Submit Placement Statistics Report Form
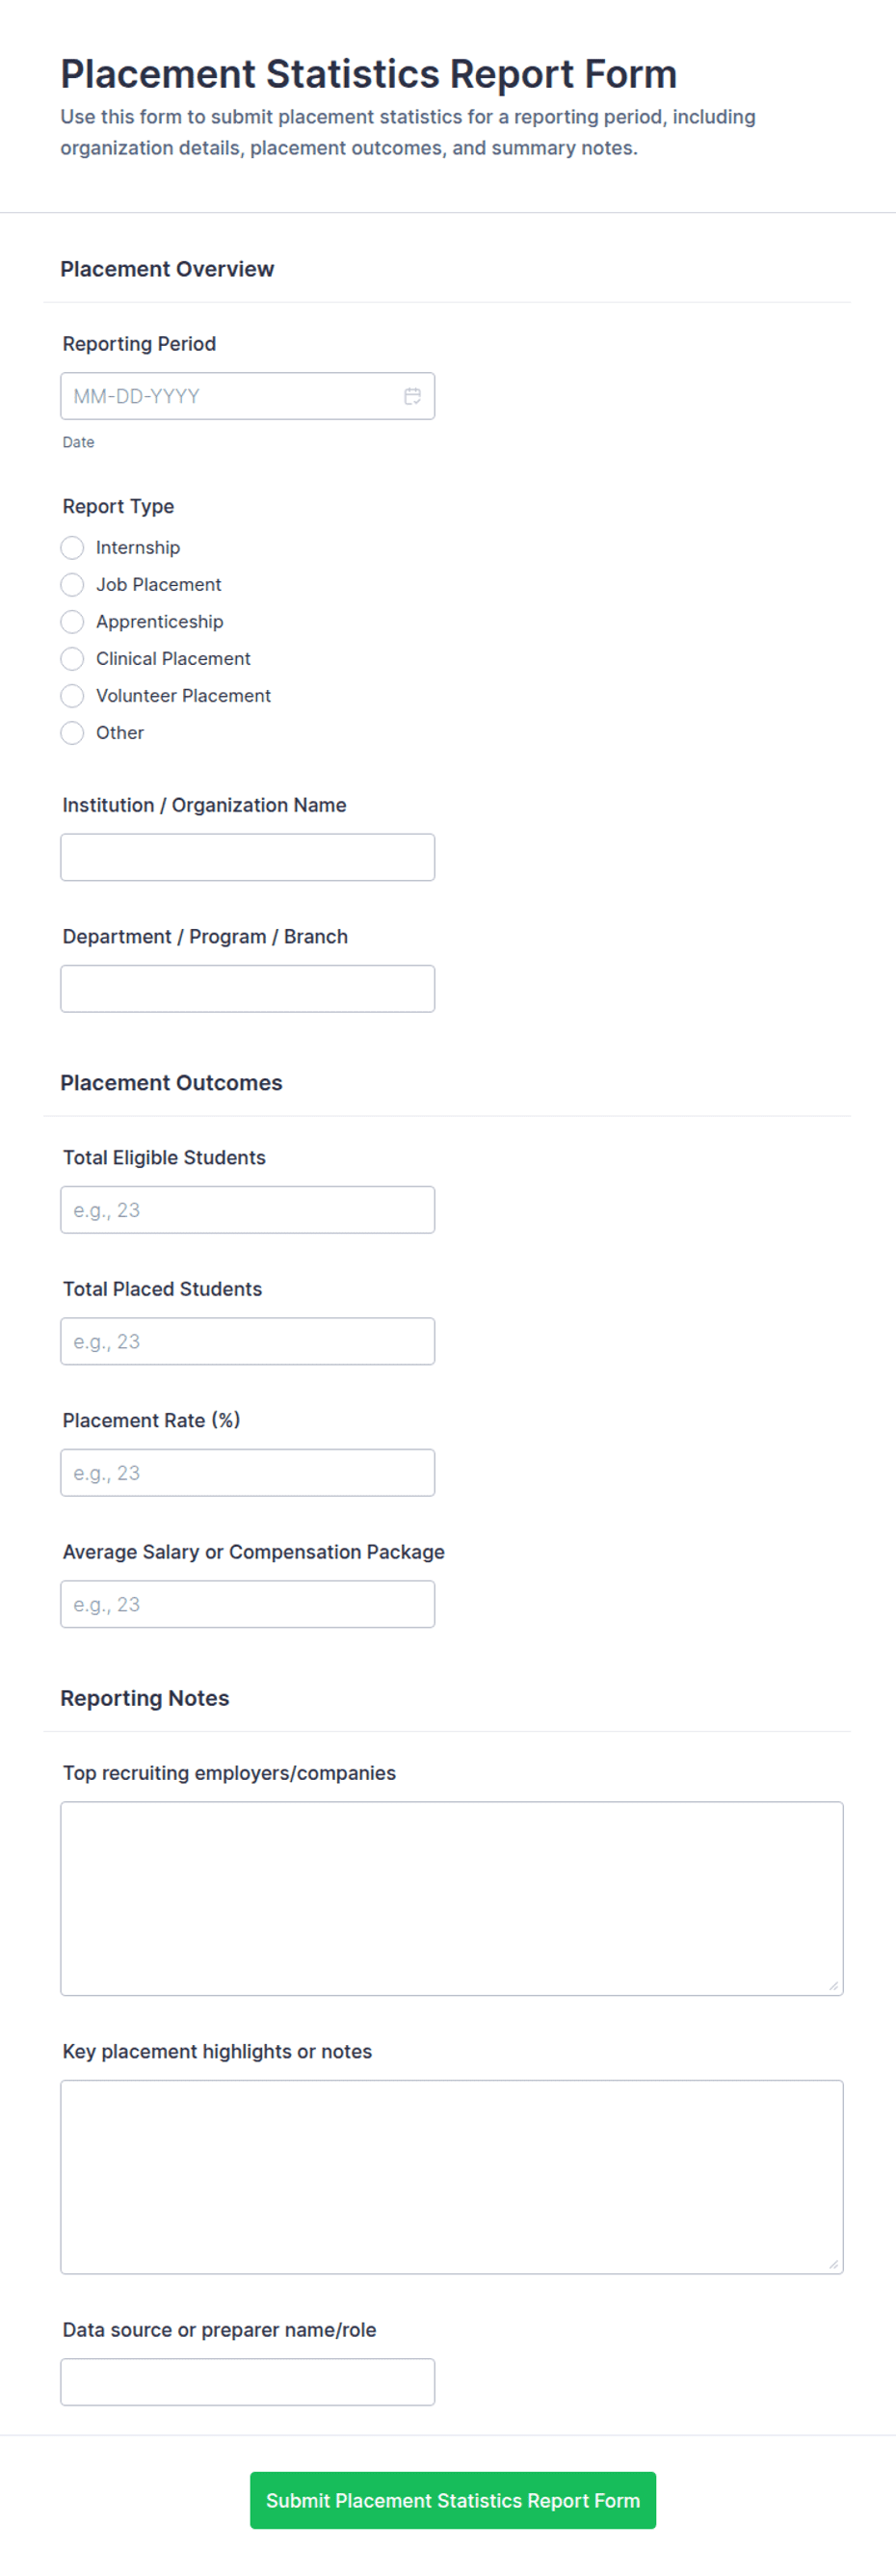Viewport: 896px width, 2576px height. [x=452, y=2500]
